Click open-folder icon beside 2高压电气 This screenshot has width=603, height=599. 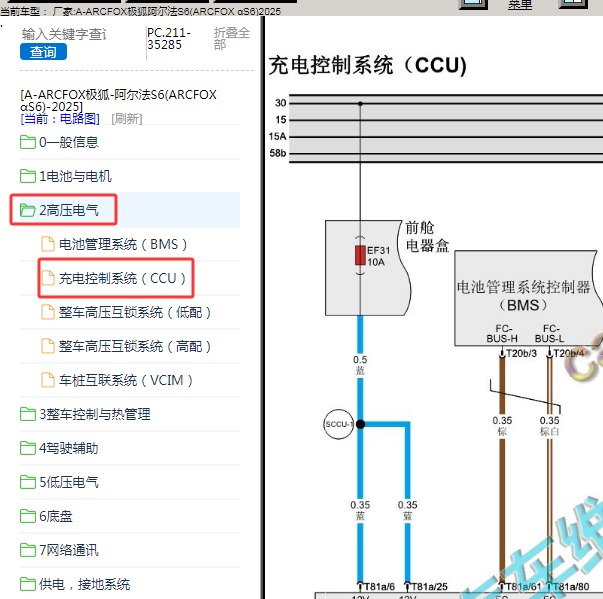click(28, 210)
